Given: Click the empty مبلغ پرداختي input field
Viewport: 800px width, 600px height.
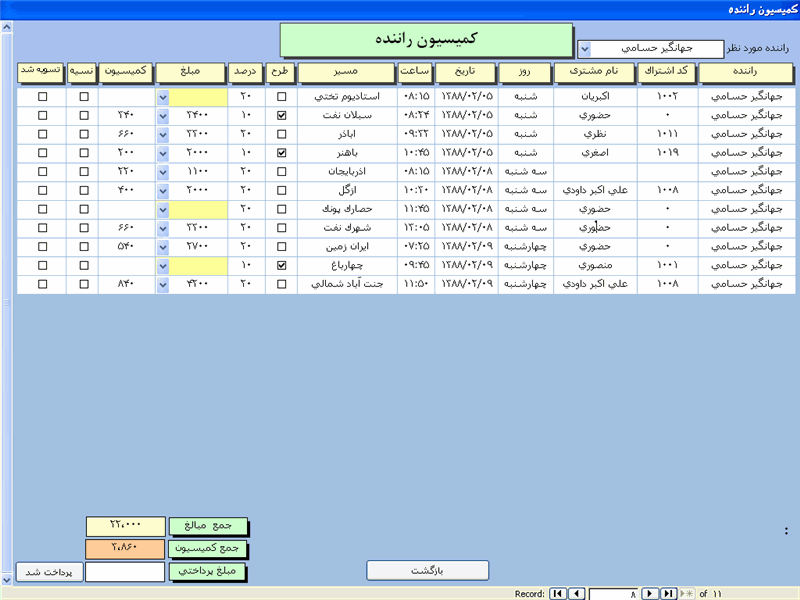Looking at the screenshot, I should click(x=124, y=573).
